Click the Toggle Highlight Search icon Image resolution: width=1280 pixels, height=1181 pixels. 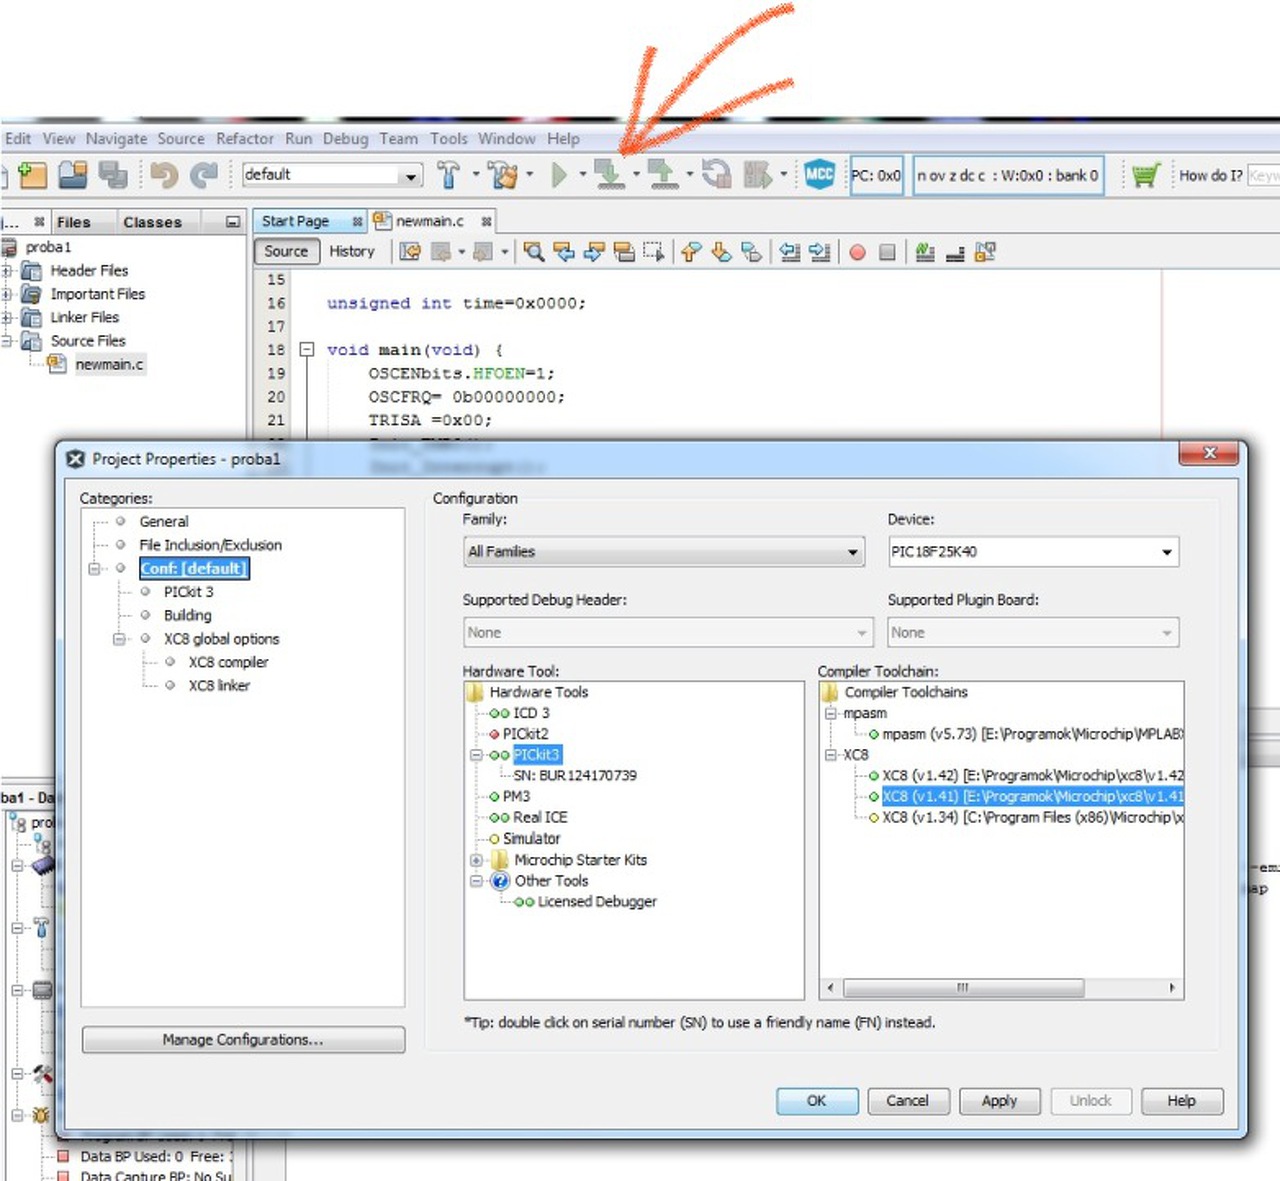click(x=624, y=252)
